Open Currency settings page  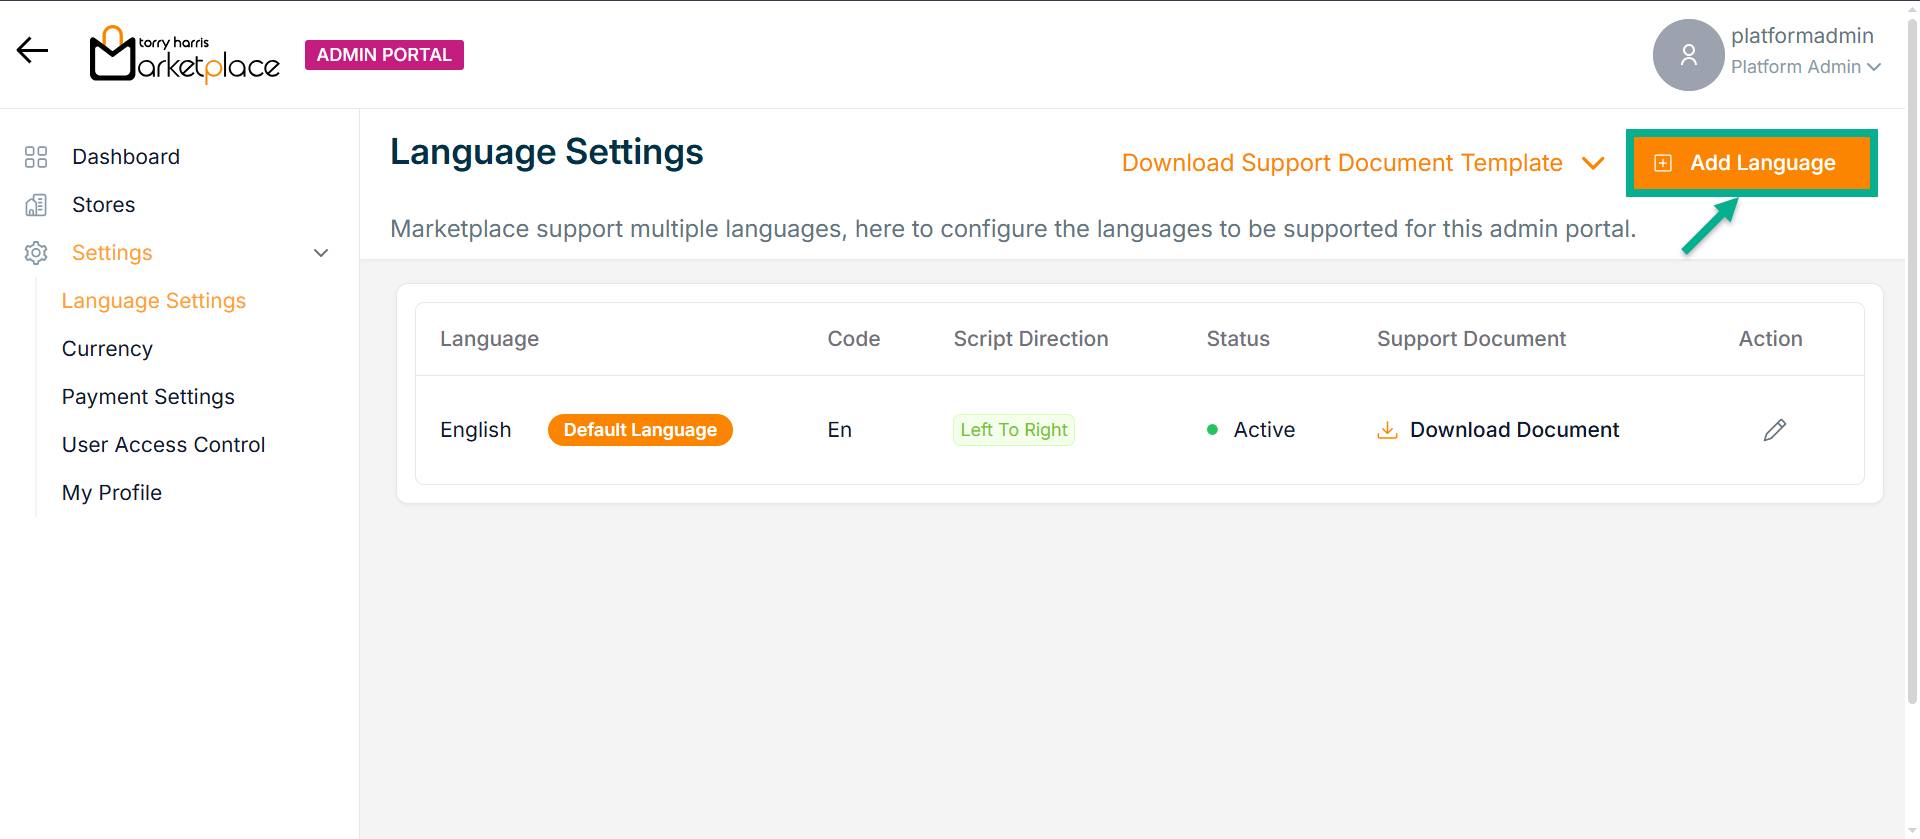107,349
